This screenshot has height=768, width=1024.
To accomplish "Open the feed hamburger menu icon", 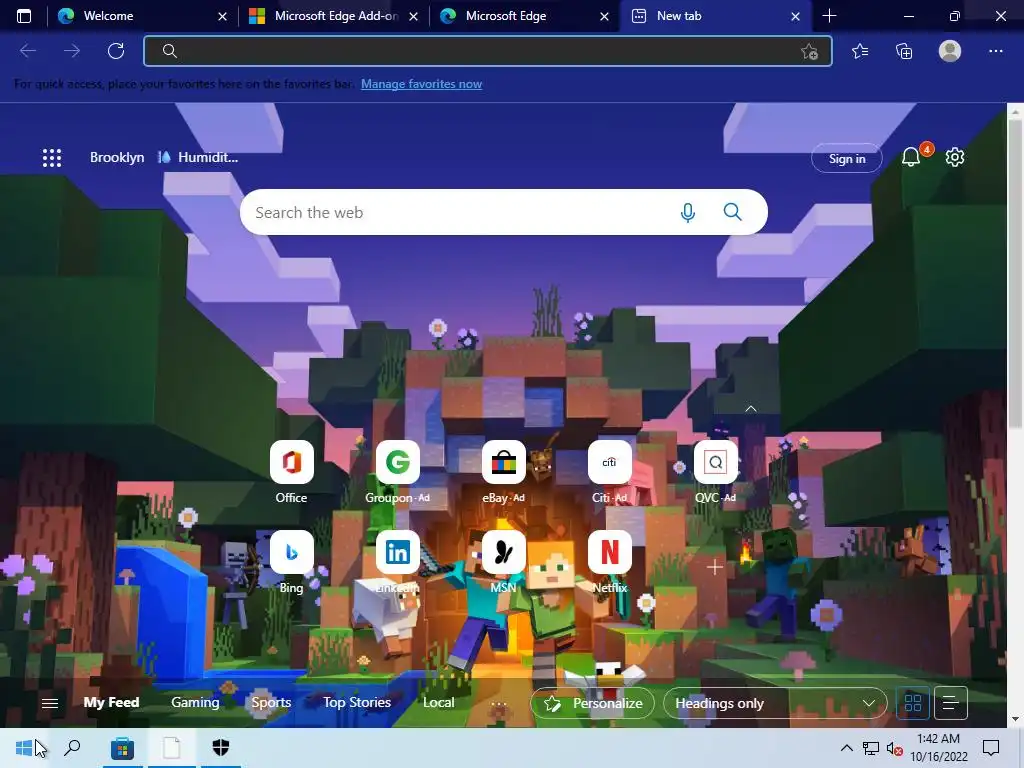I will (50, 703).
